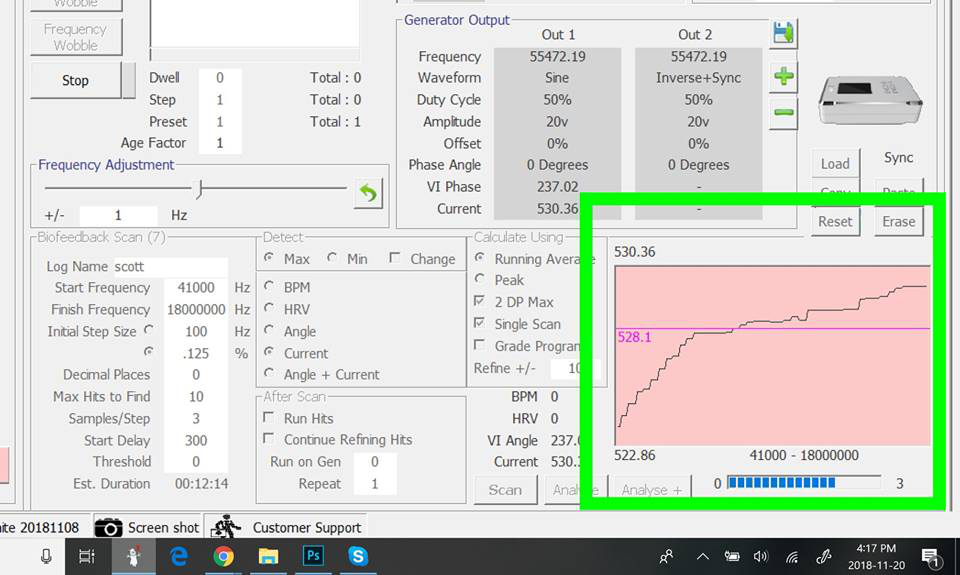Open Skype from the taskbar
960x575 pixels.
click(358, 556)
